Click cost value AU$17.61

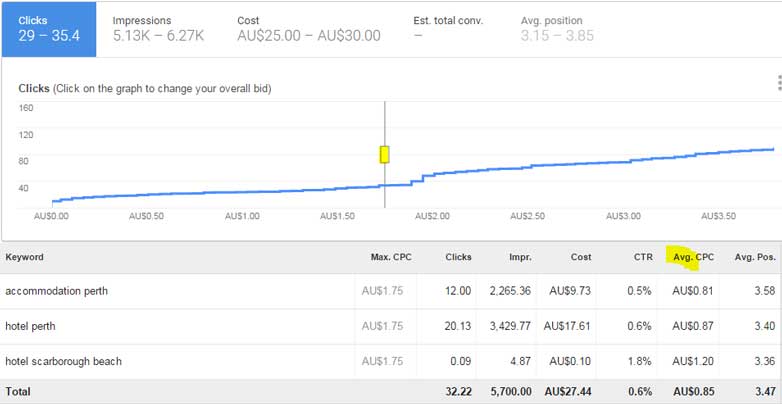[x=567, y=326]
